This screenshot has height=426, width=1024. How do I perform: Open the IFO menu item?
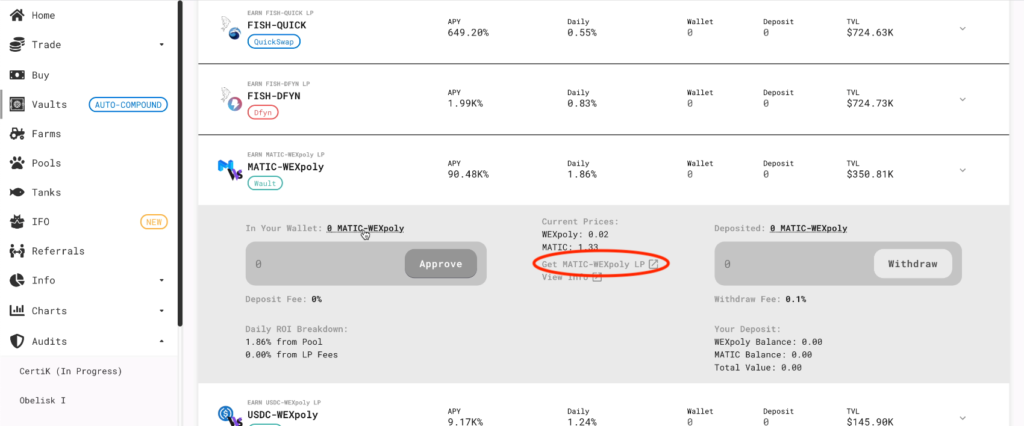89,221
